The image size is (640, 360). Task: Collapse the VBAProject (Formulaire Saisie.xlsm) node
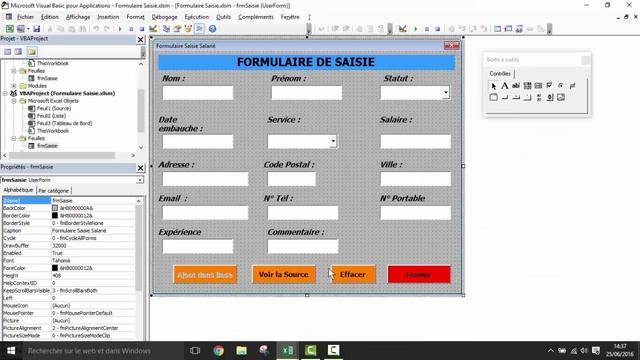5,93
